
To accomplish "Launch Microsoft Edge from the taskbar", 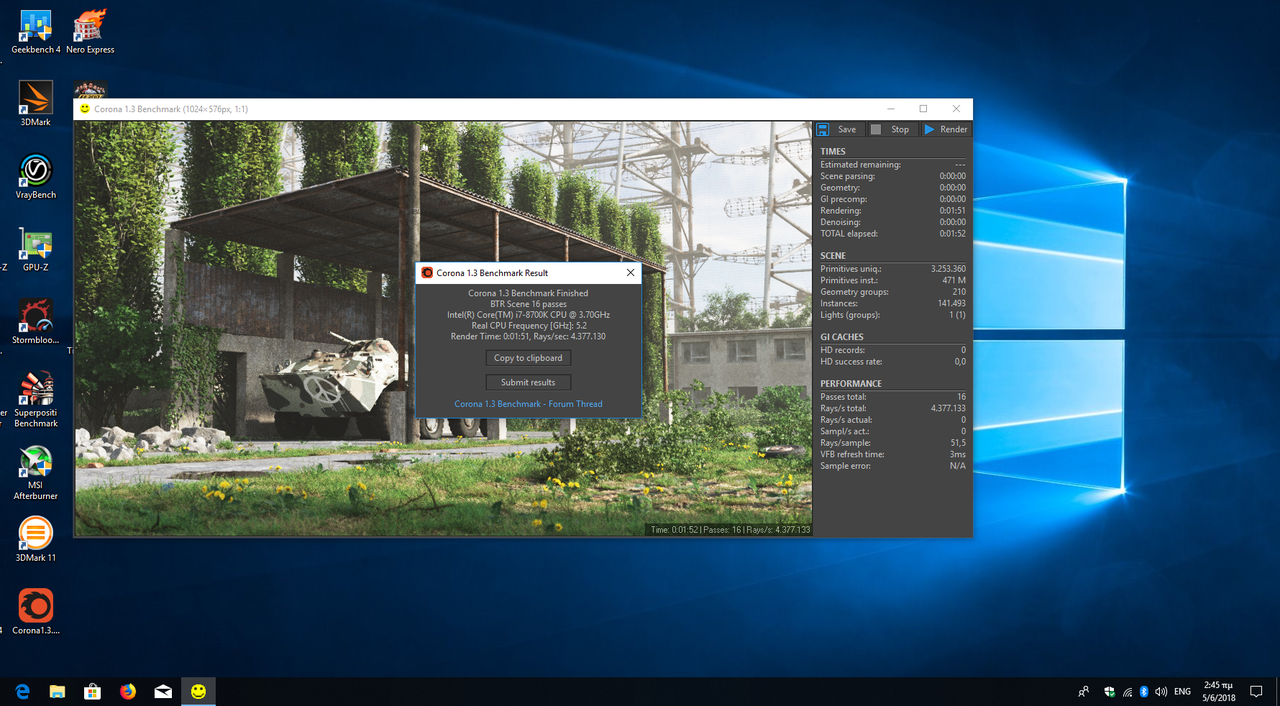I will [x=22, y=691].
